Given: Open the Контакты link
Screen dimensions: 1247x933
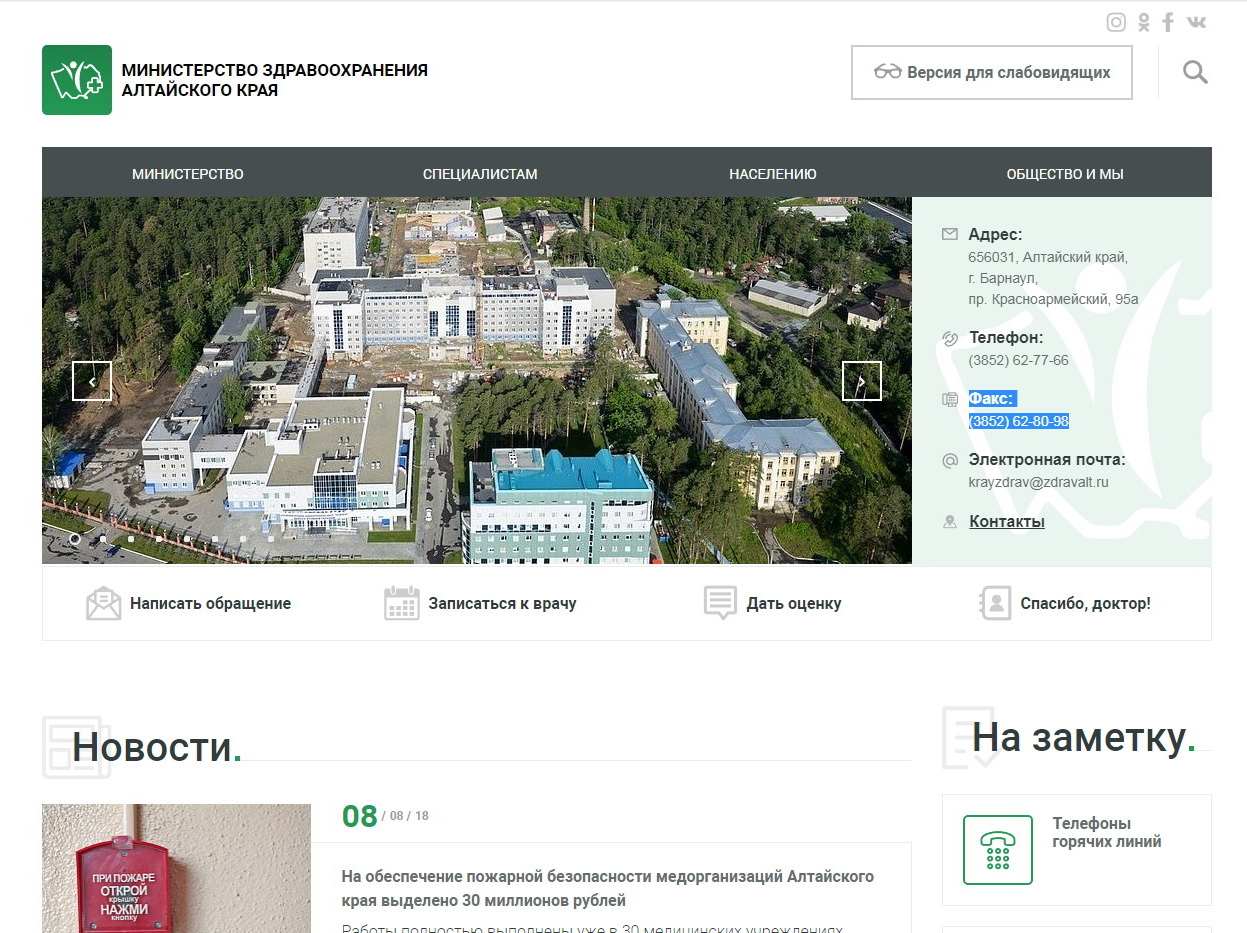Looking at the screenshot, I should pyautogui.click(x=1007, y=522).
